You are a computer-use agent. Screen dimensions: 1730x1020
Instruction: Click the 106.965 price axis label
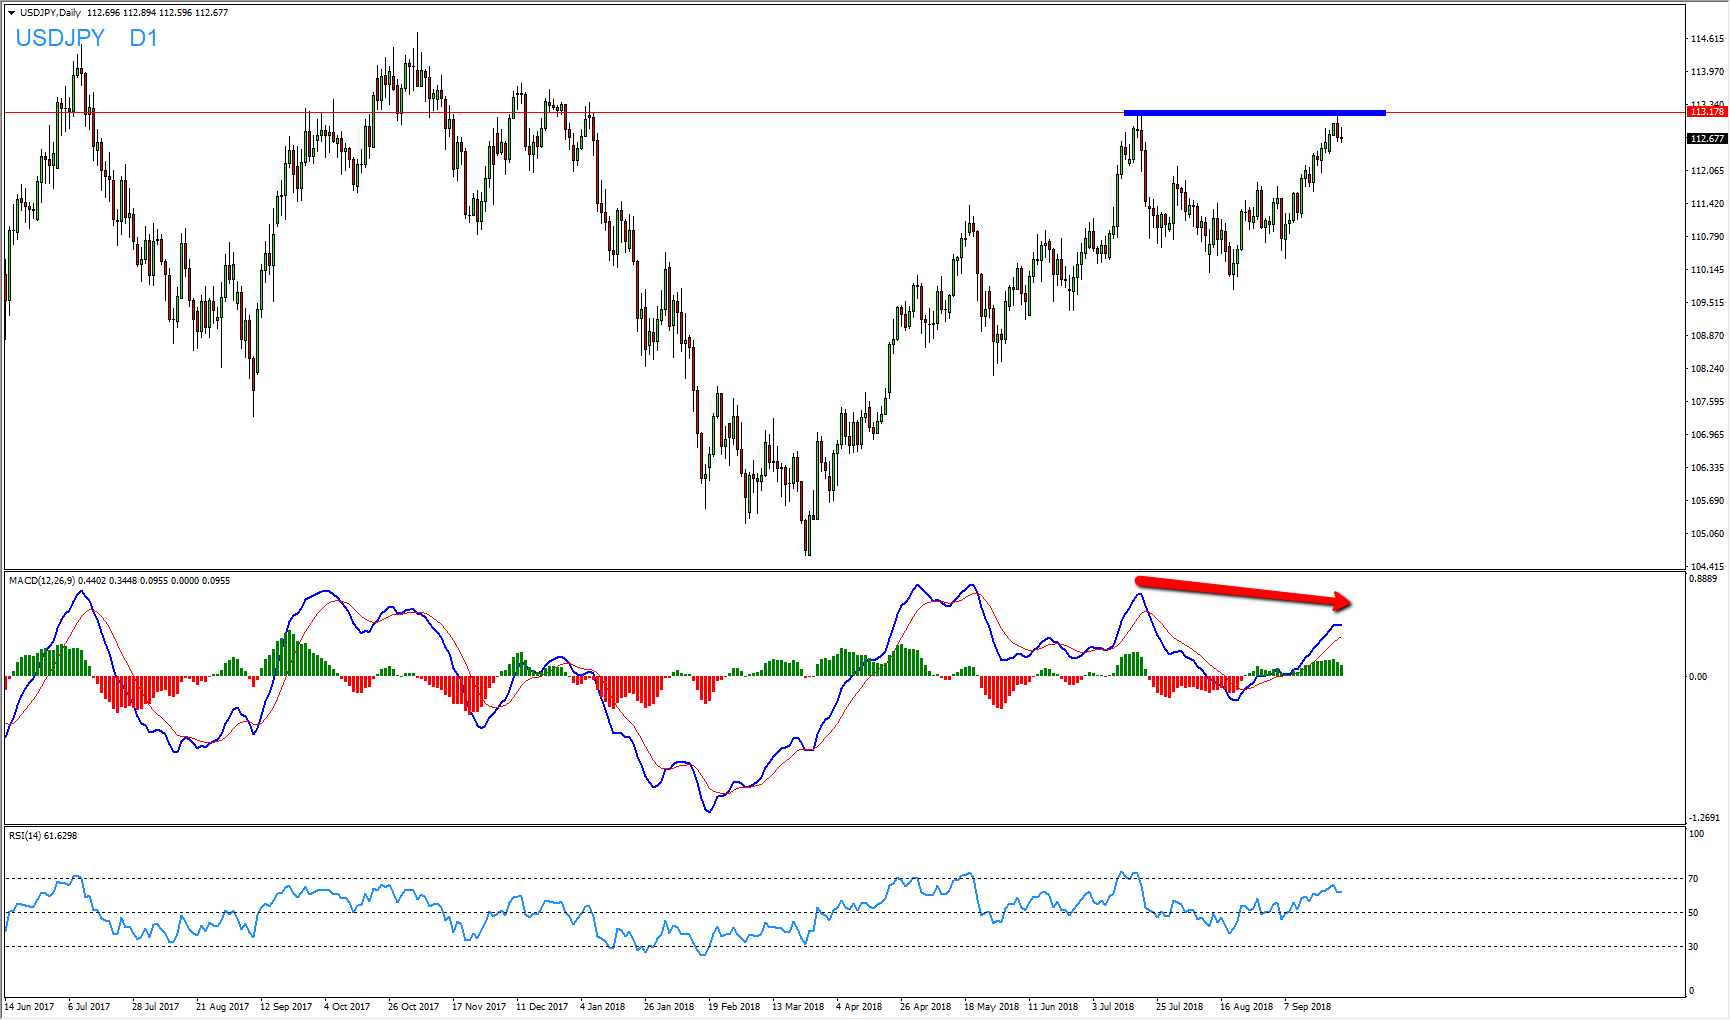(1707, 435)
